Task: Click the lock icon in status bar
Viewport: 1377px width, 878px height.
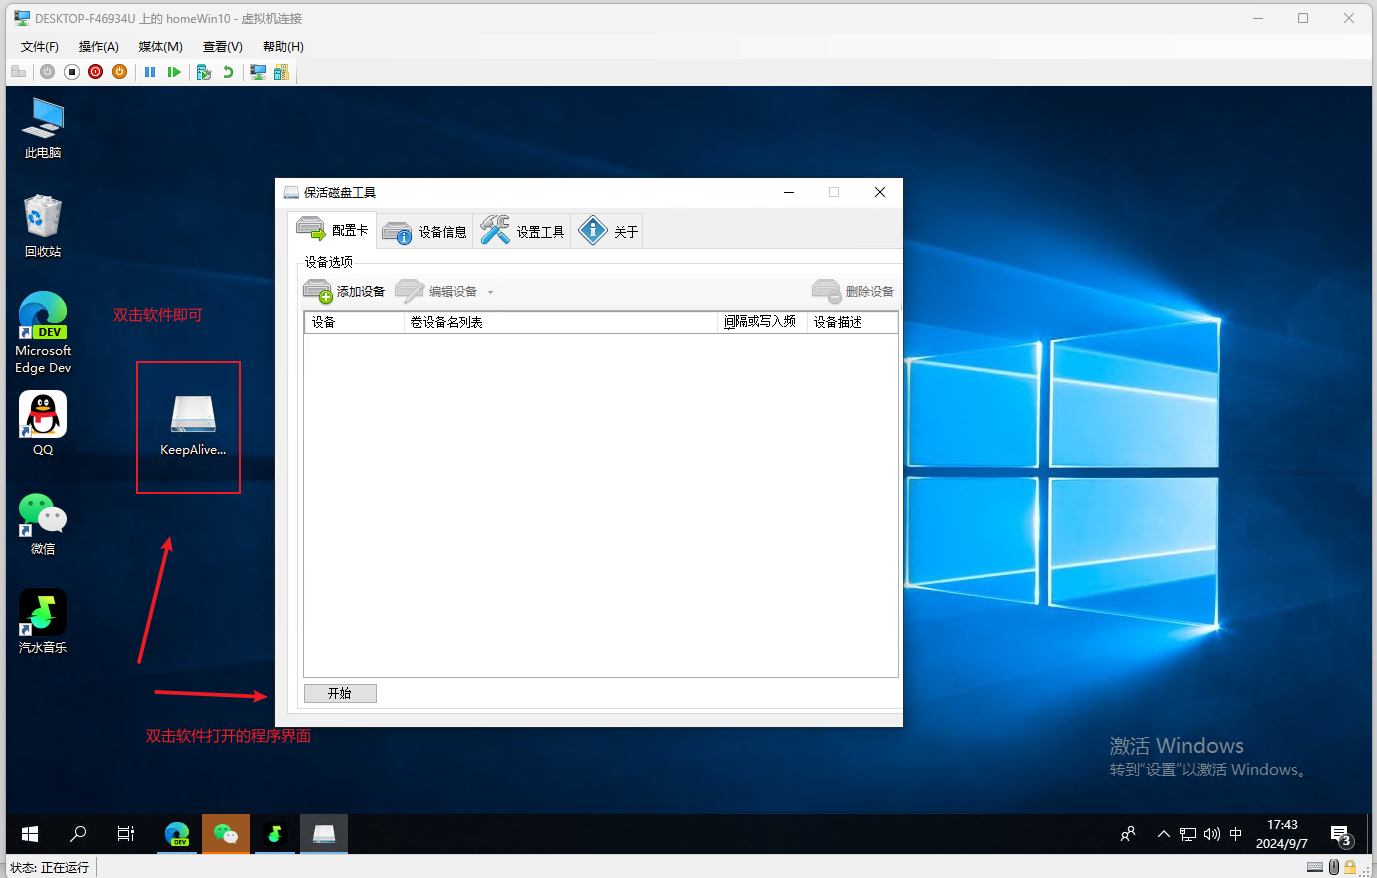Action: pos(1350,867)
